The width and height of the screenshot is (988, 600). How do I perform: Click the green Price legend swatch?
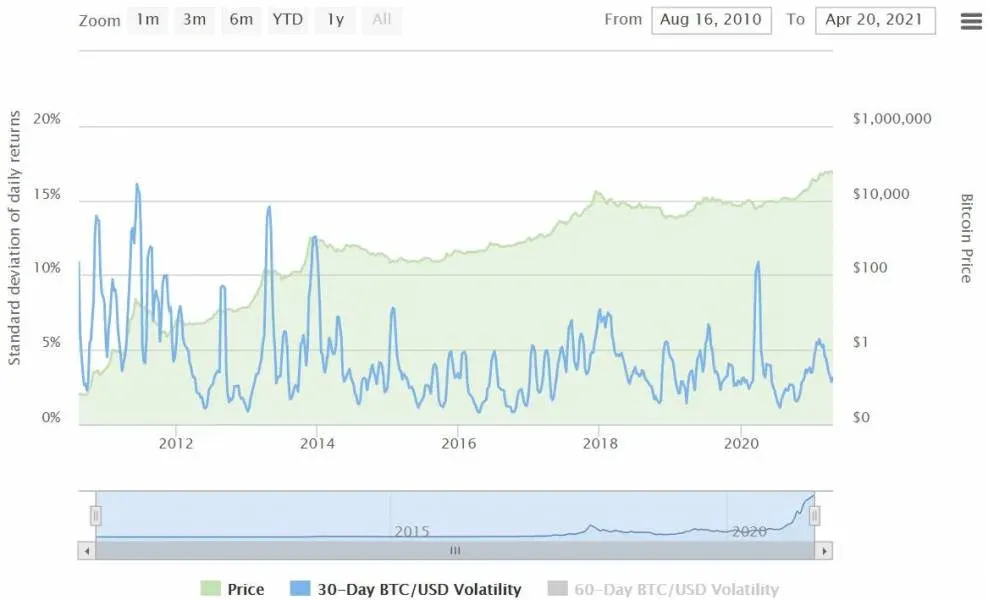(x=210, y=589)
